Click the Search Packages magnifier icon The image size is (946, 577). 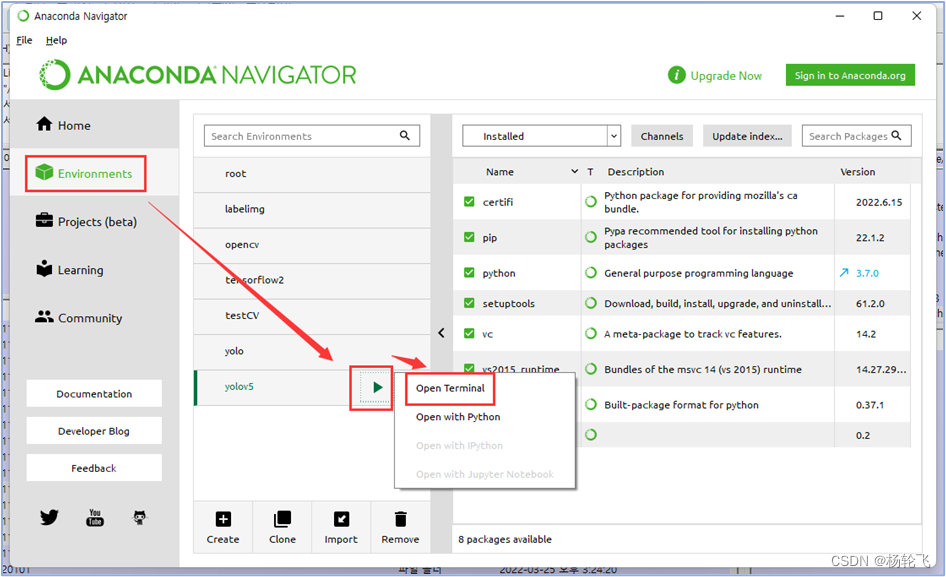pos(897,136)
